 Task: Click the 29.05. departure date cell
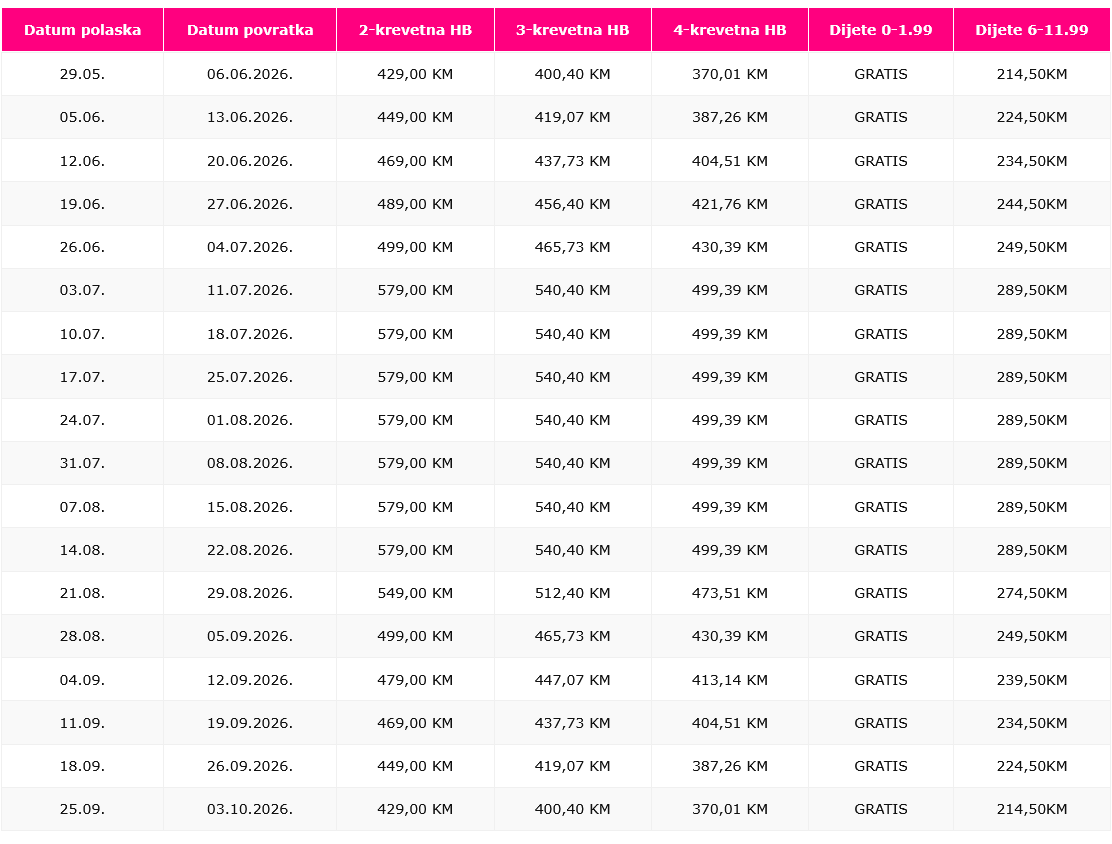[x=82, y=74]
